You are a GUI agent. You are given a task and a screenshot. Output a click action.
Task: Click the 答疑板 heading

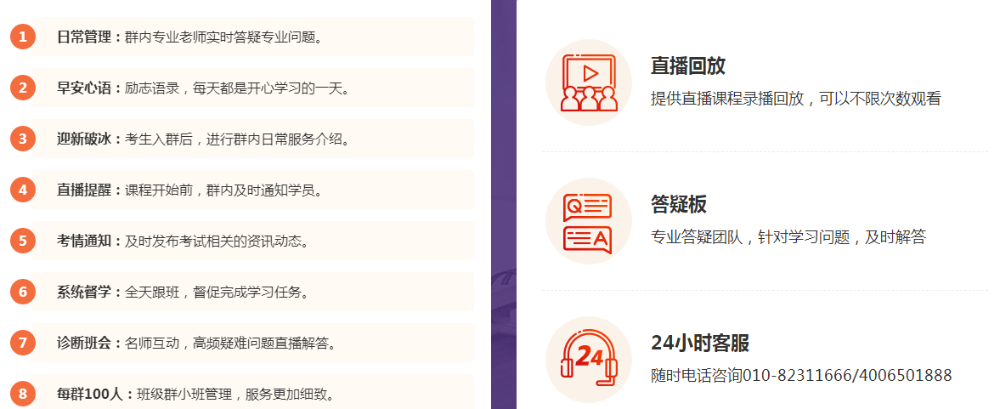tap(679, 204)
